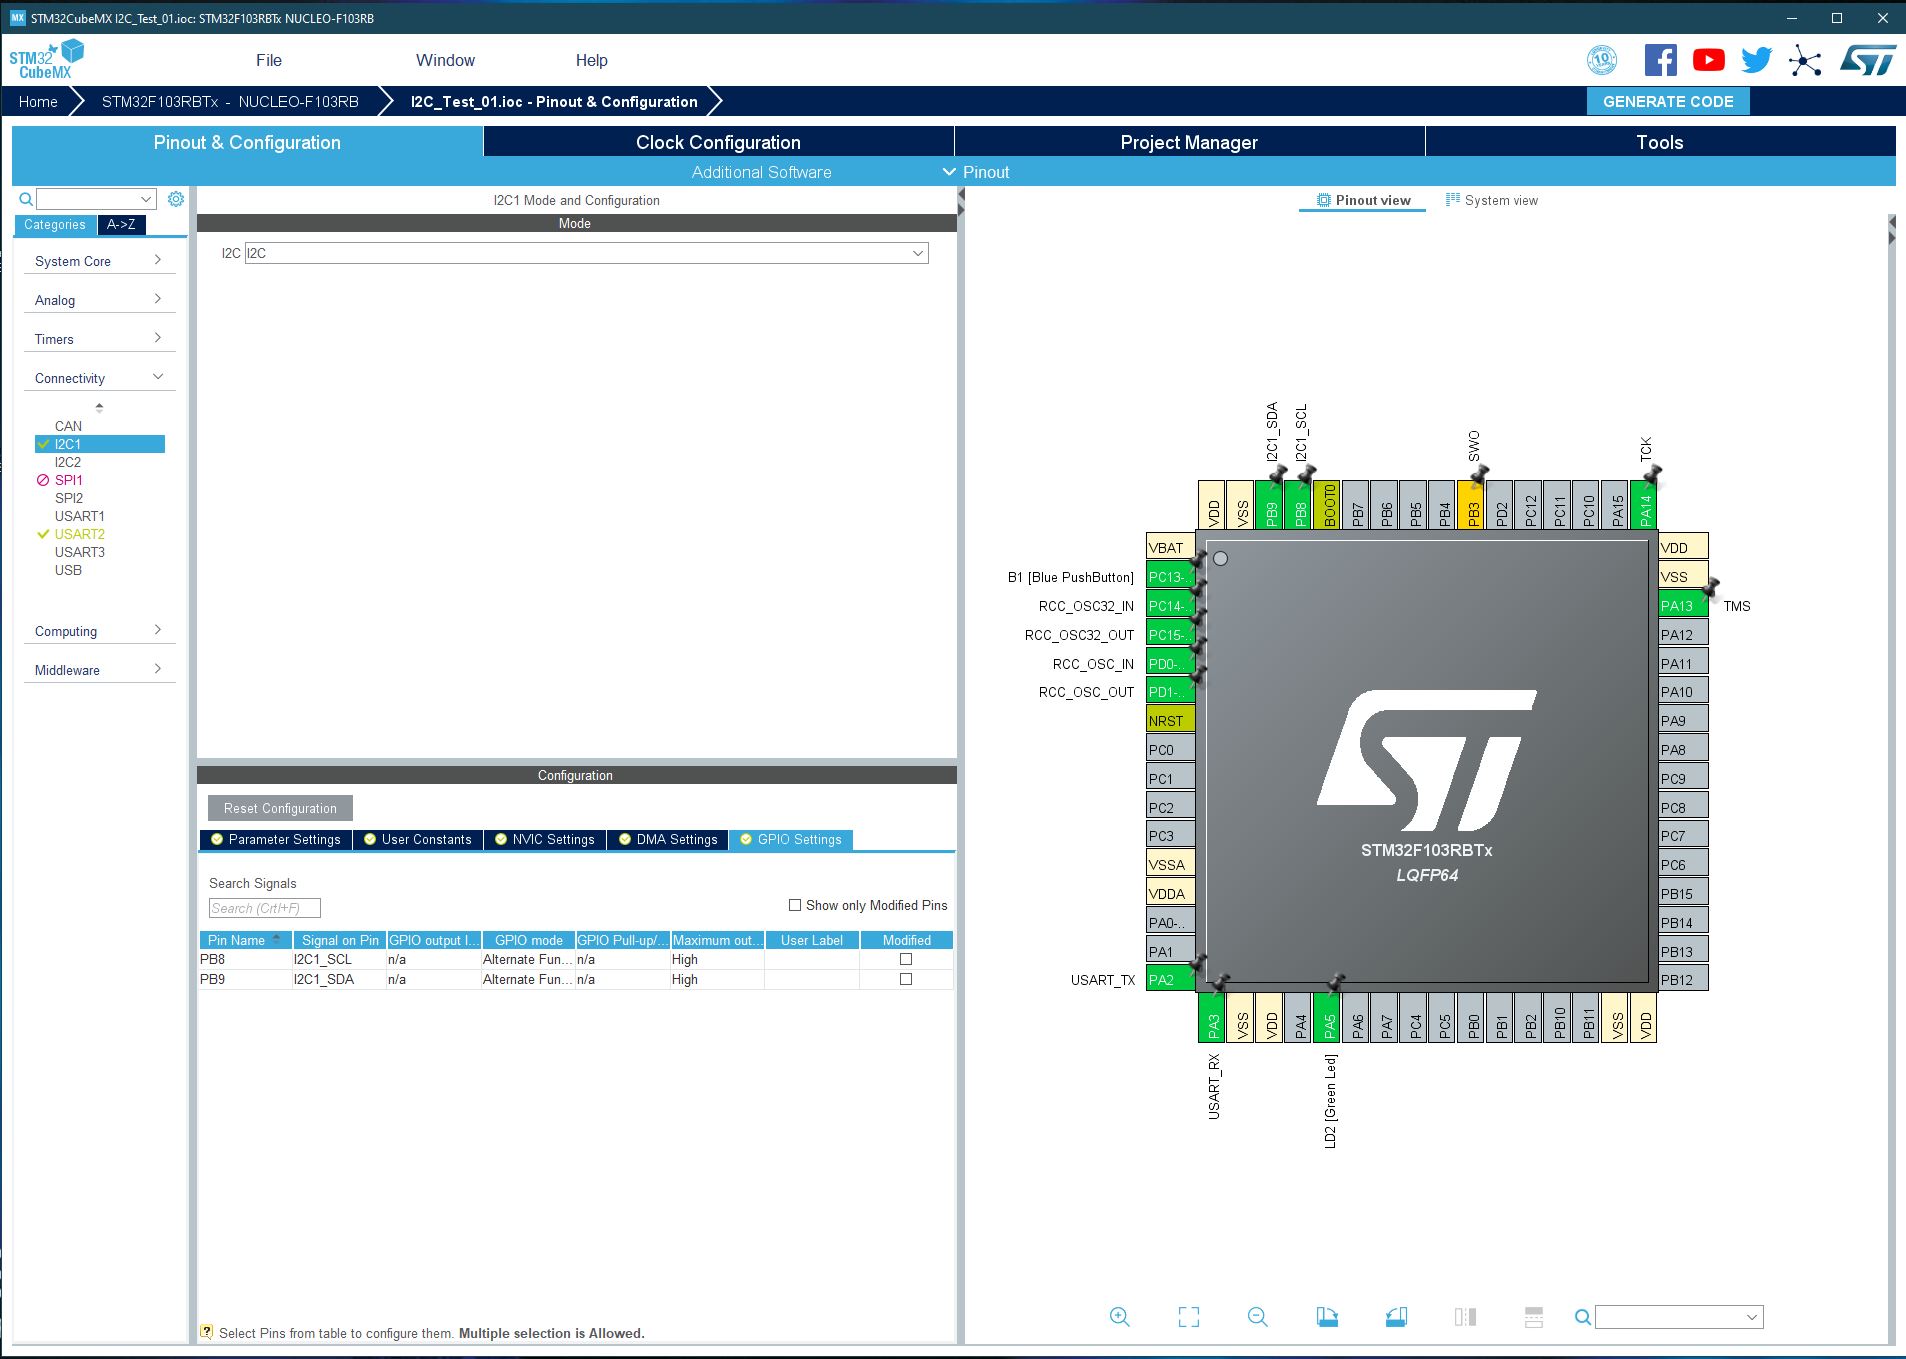Expand the Computing category
The width and height of the screenshot is (1906, 1359).
[x=99, y=631]
